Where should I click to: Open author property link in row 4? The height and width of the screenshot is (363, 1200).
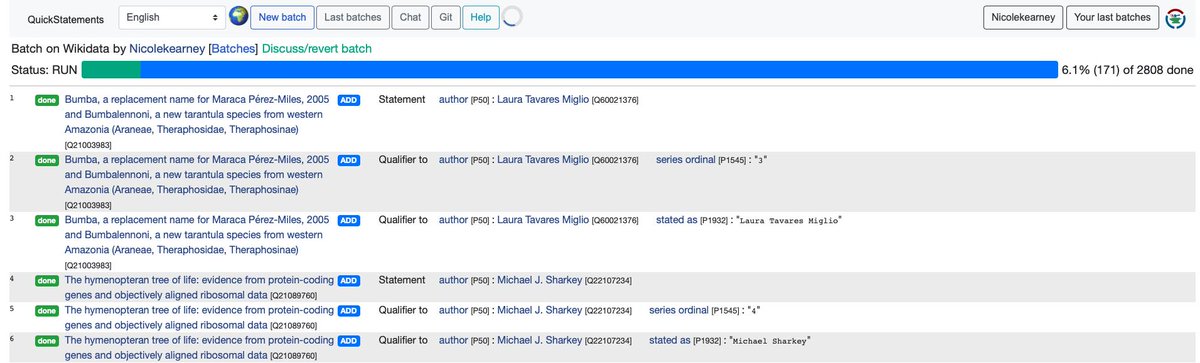point(453,280)
